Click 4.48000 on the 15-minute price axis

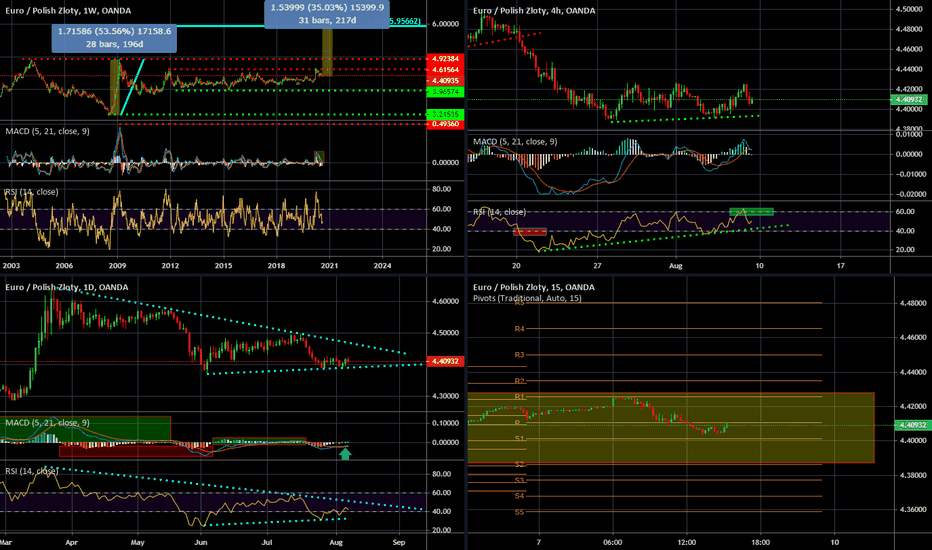pyautogui.click(x=913, y=303)
